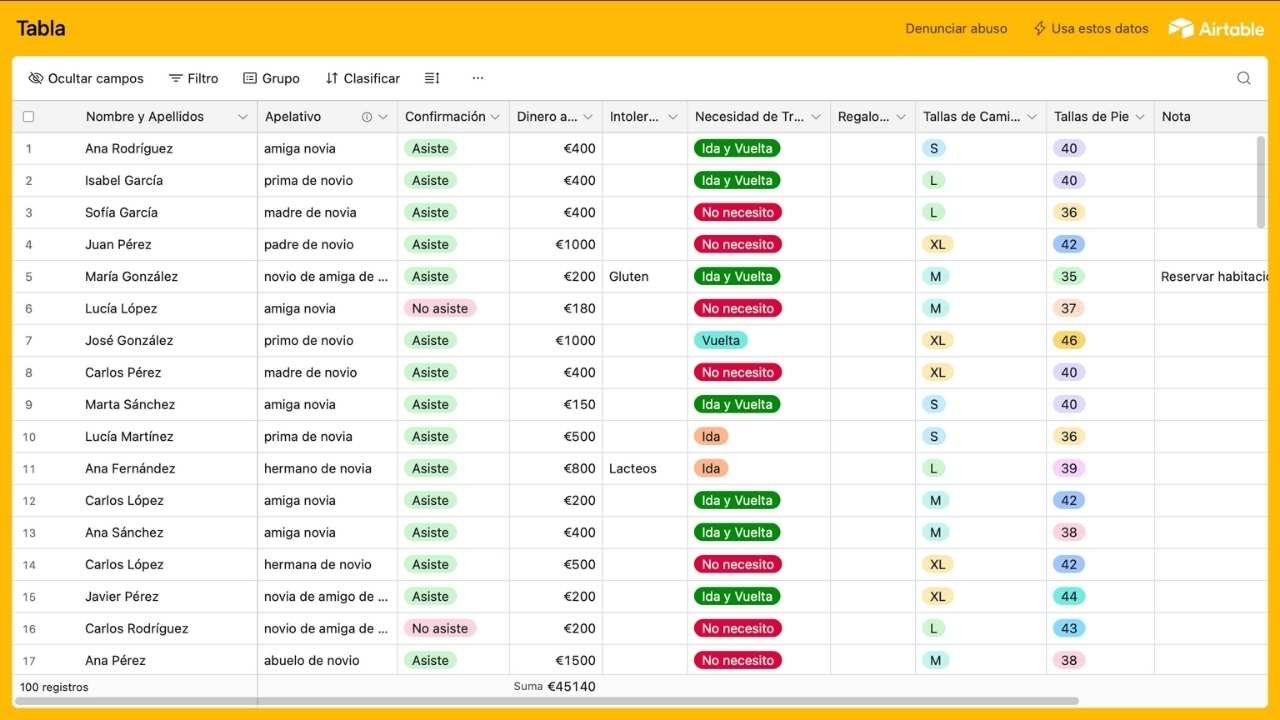Click Lacteos cell in Ana Fernández row
The width and height of the screenshot is (1280, 720).
(646, 468)
